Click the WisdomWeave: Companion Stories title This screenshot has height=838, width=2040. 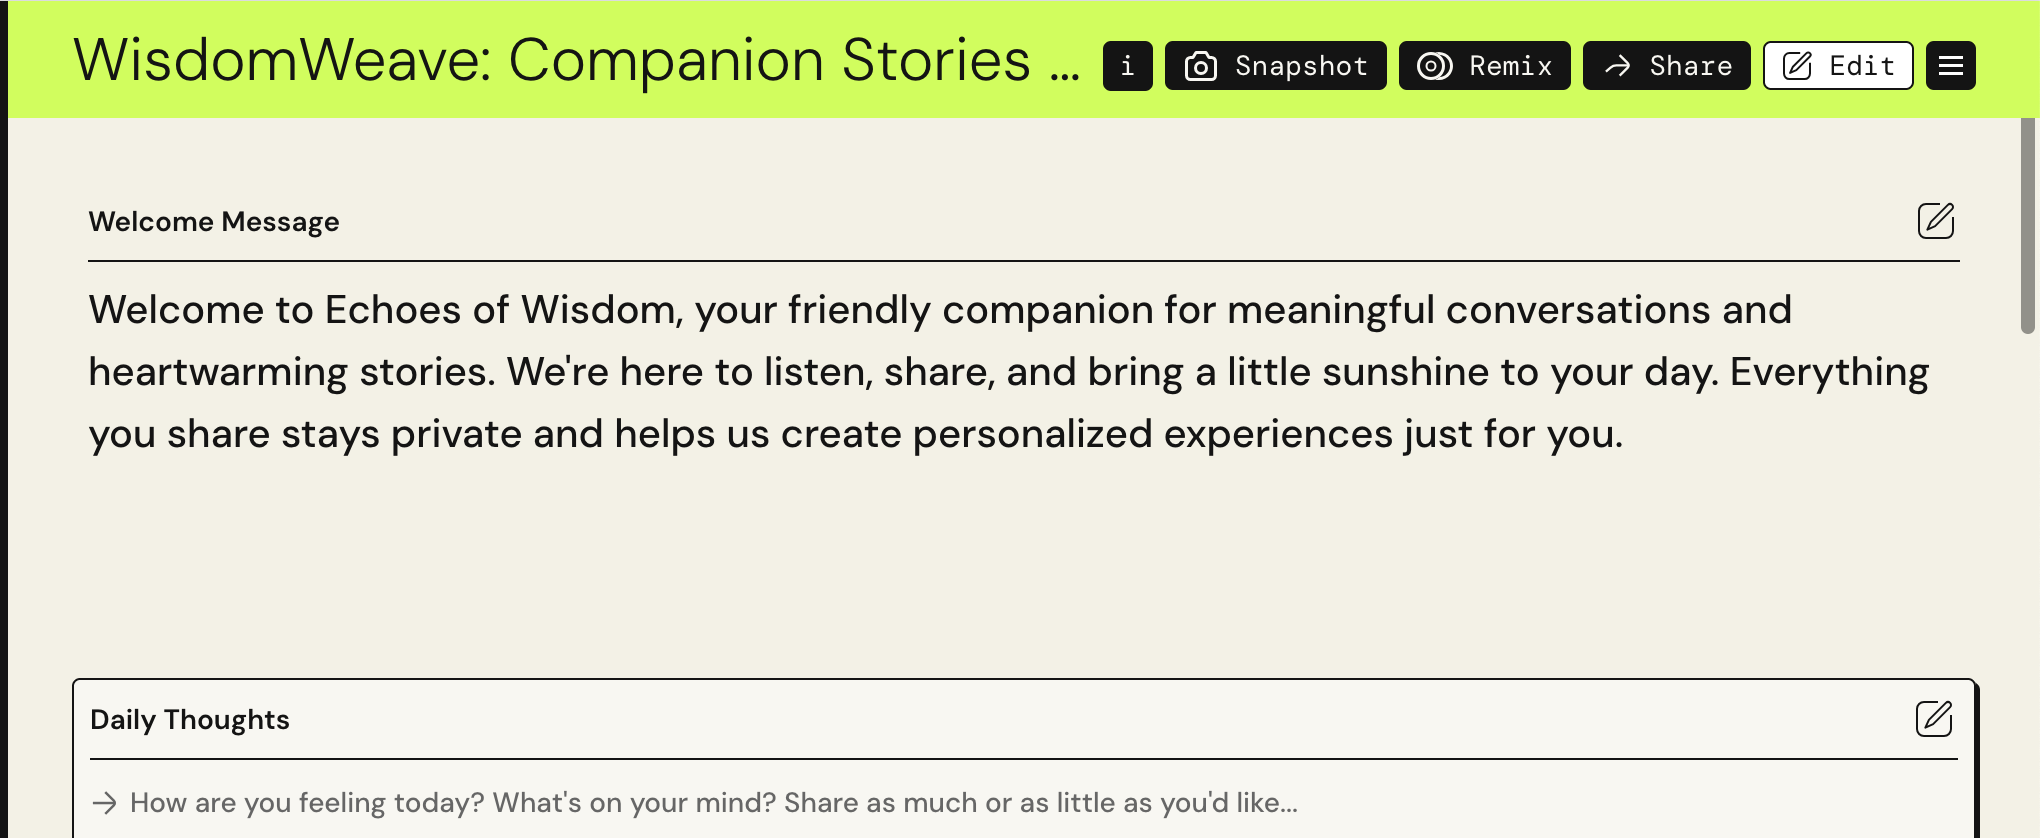[552, 60]
